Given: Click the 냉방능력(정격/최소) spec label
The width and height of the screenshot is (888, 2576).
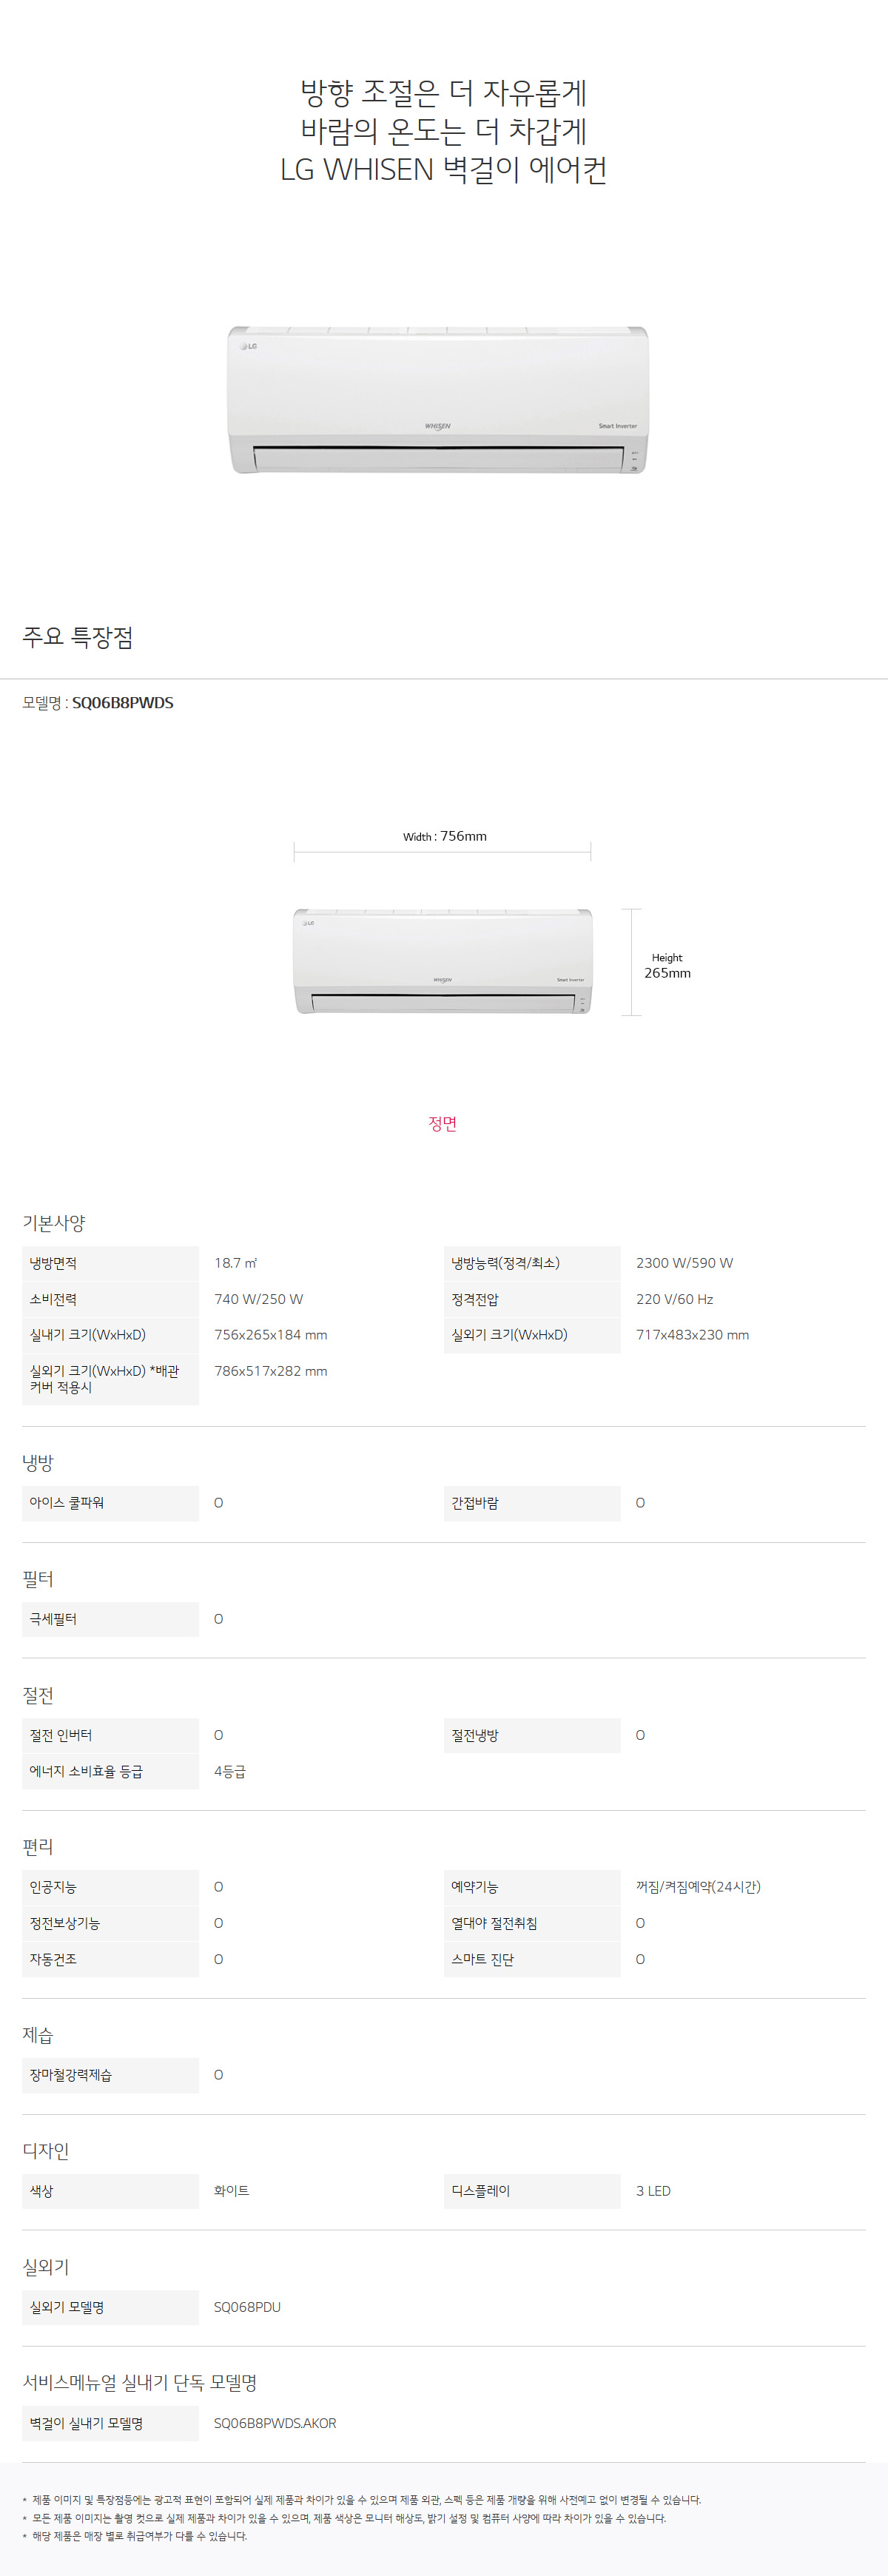Looking at the screenshot, I should point(505,1263).
